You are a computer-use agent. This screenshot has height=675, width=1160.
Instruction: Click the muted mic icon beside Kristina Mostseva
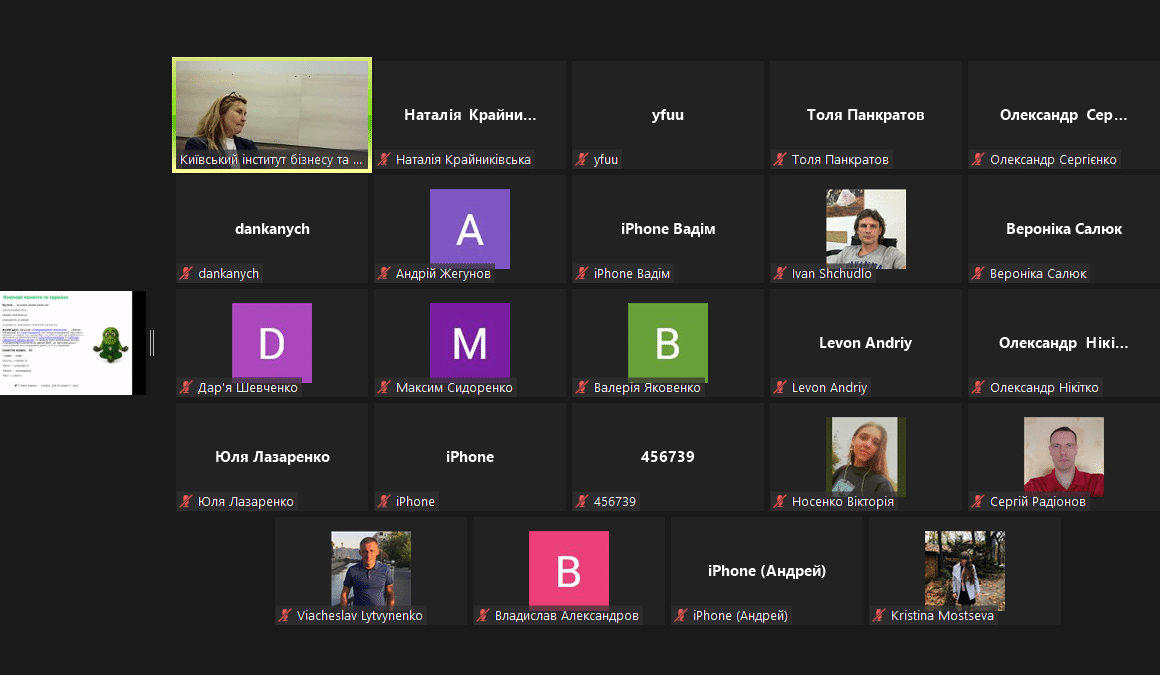pos(879,616)
